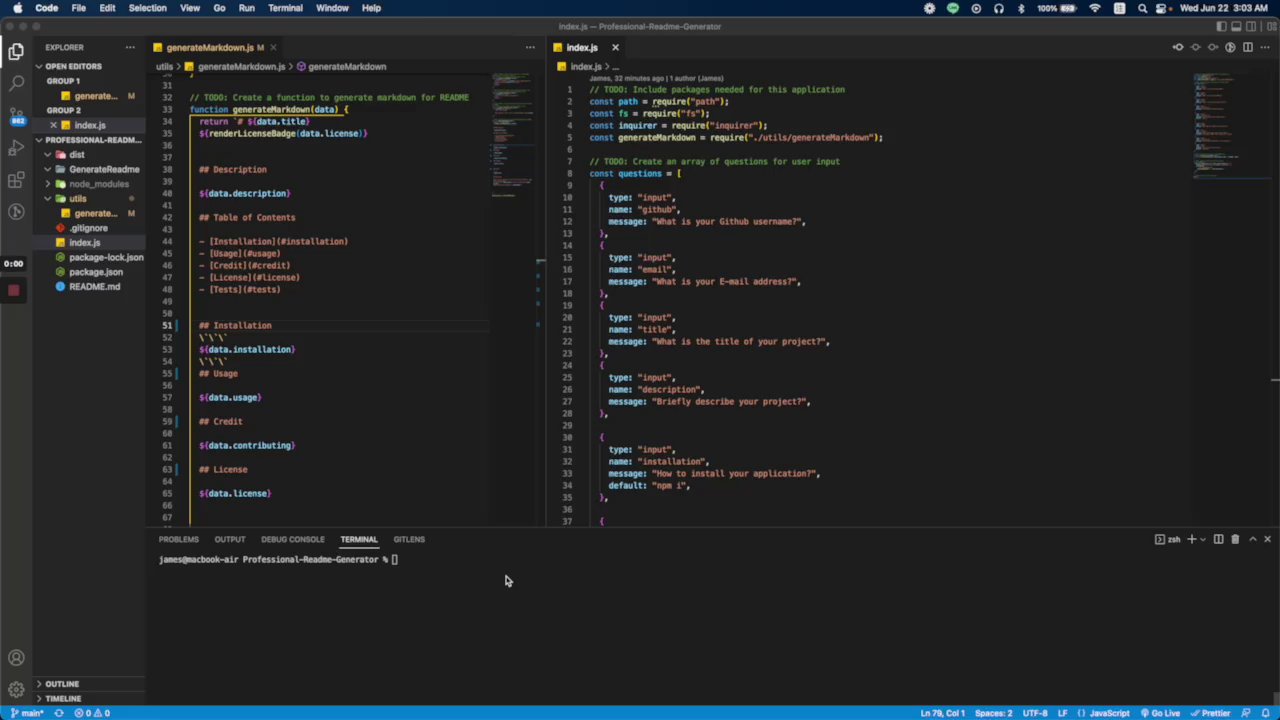Click Prettier in the status bar
1280x720 pixels.
[x=1211, y=713]
